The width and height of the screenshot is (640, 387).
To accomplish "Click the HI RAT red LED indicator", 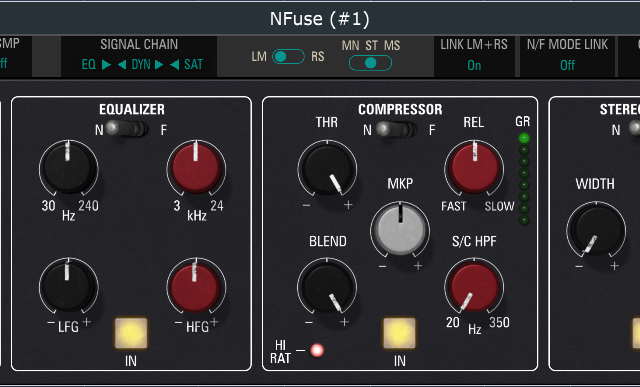I will 317,350.
